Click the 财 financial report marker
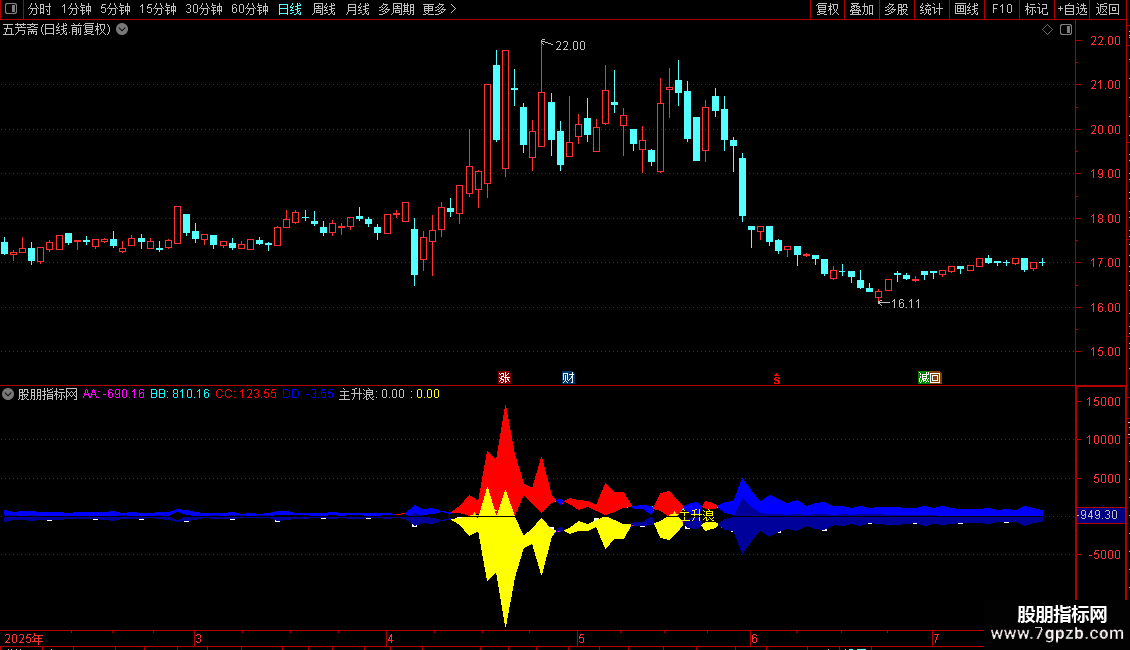This screenshot has width=1130, height=650. (x=568, y=378)
